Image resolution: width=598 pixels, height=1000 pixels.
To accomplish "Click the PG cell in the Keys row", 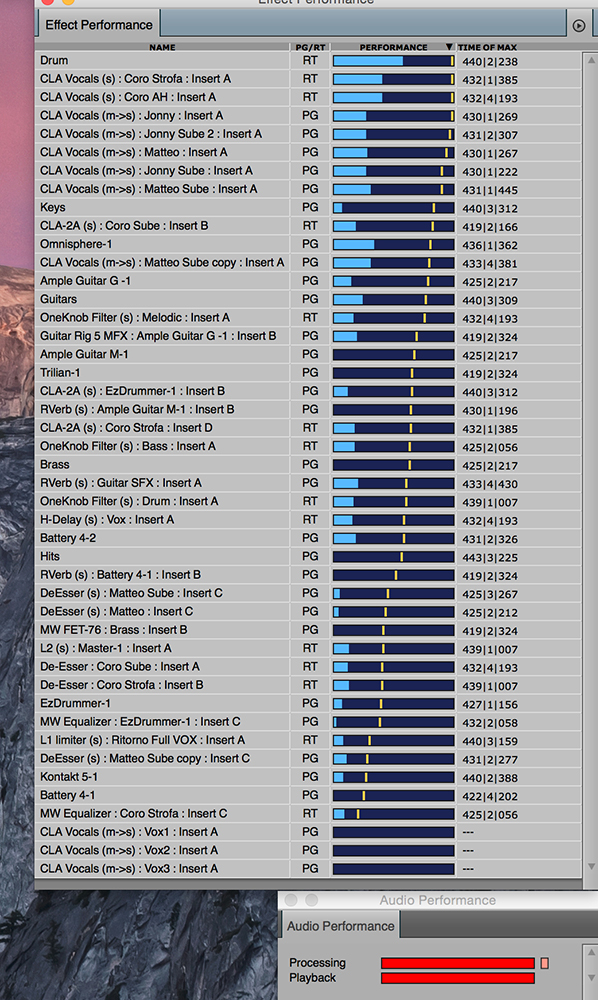I will tap(310, 207).
